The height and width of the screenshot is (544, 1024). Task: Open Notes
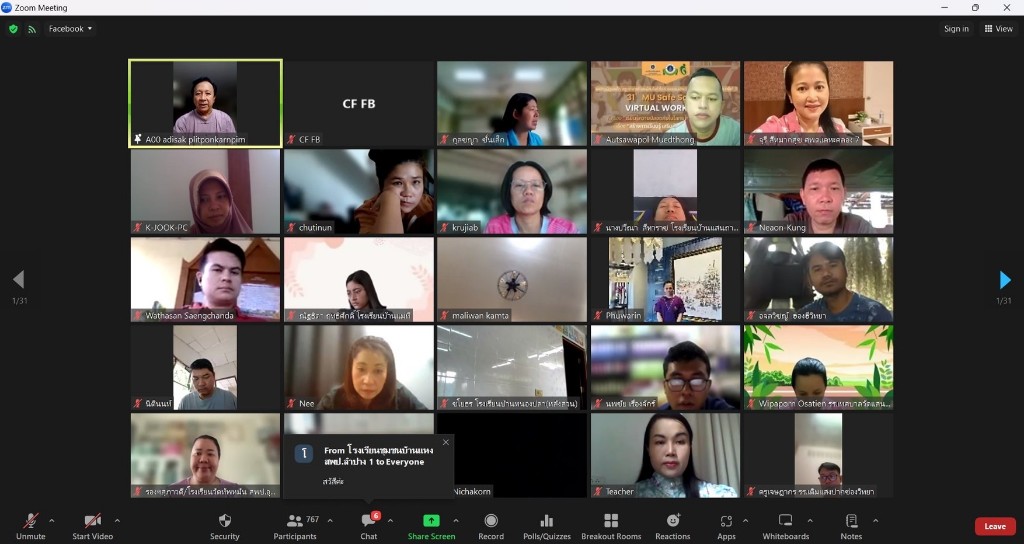851,526
